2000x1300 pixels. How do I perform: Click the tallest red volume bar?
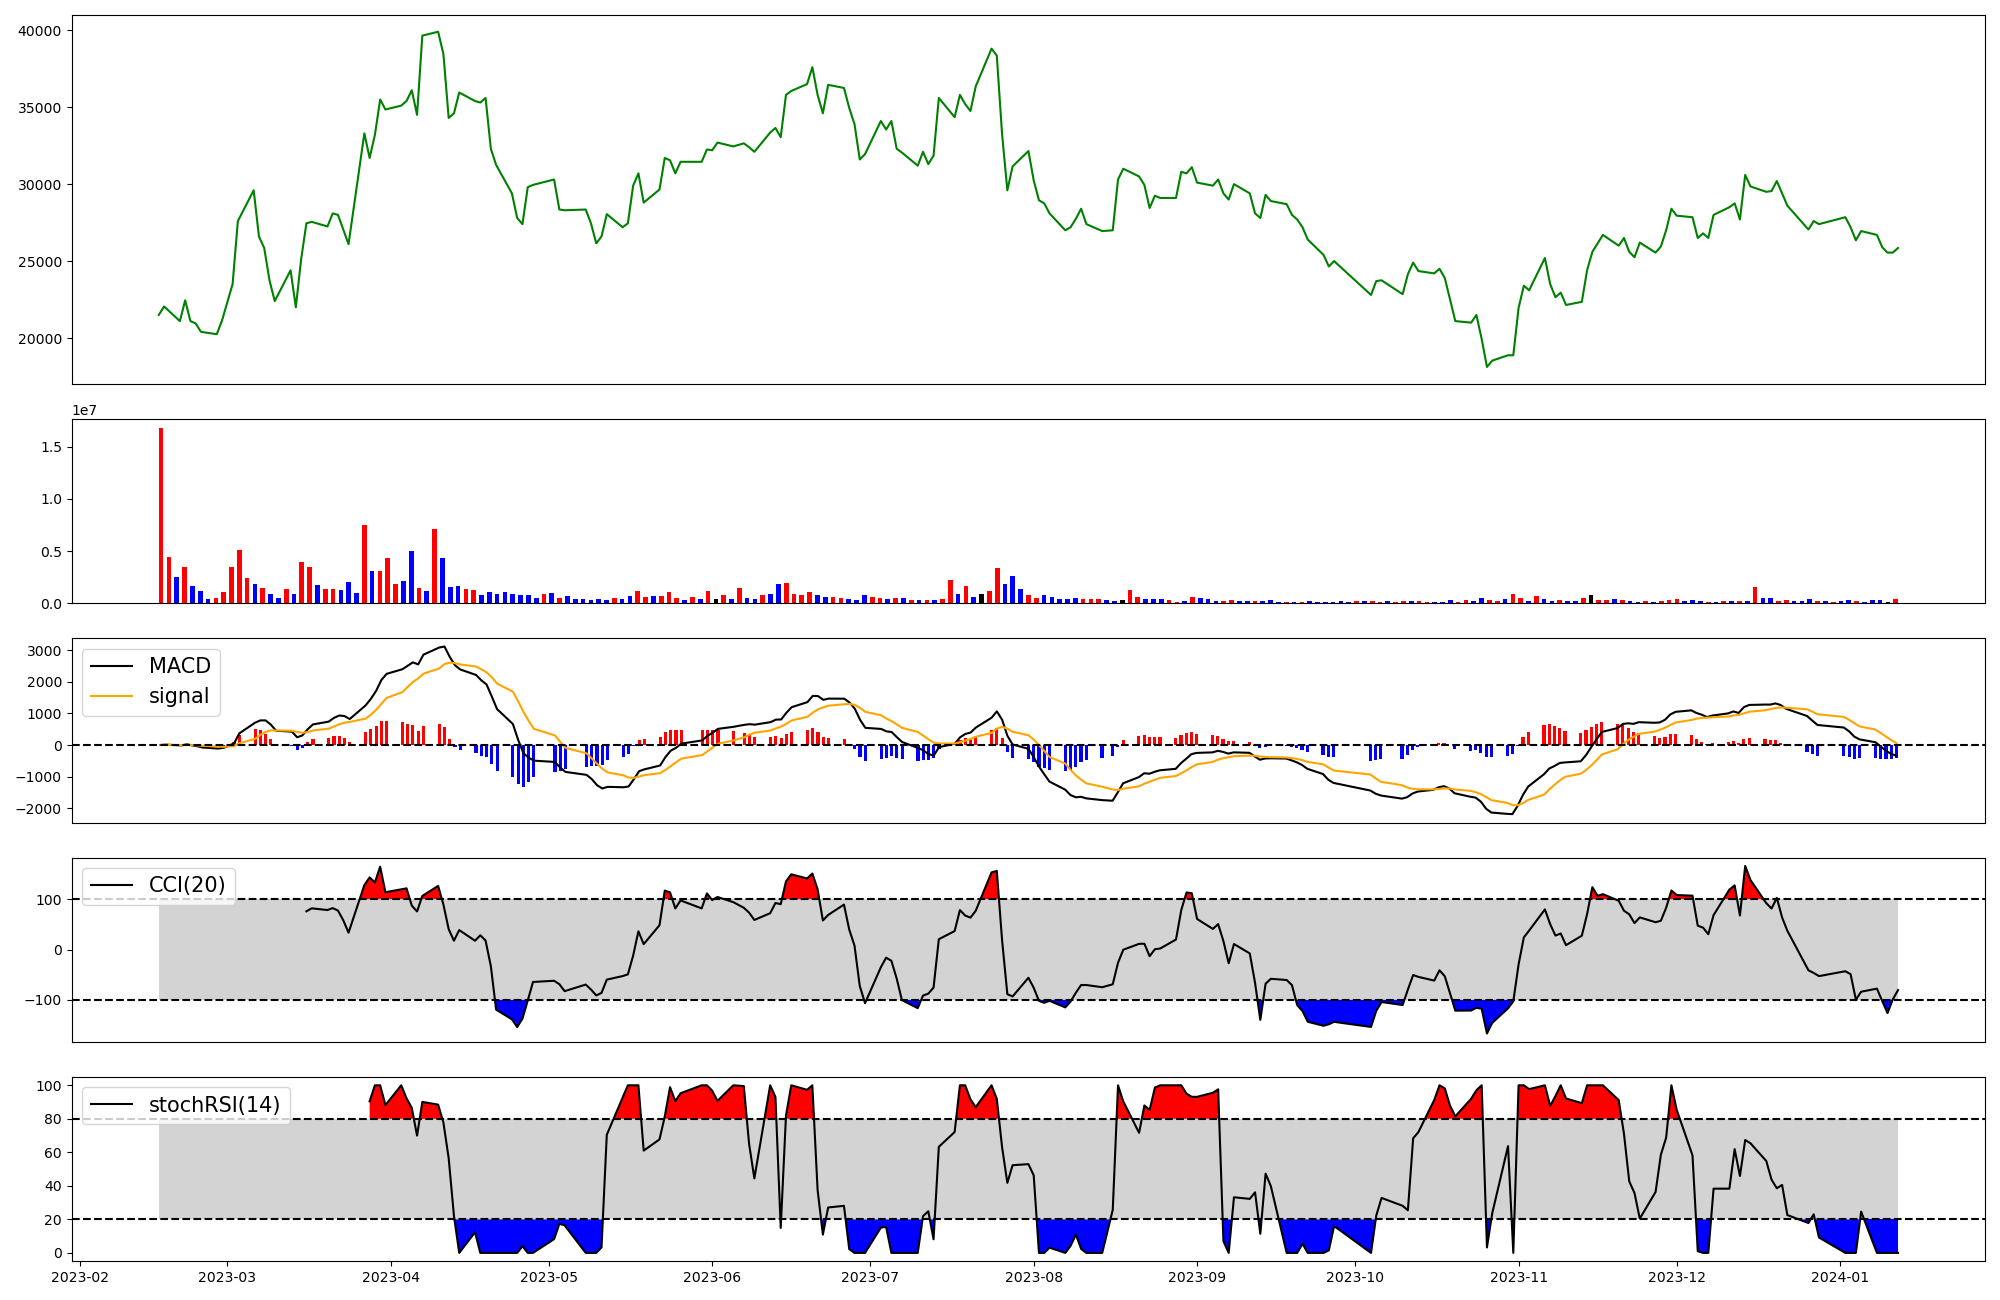pyautogui.click(x=161, y=515)
